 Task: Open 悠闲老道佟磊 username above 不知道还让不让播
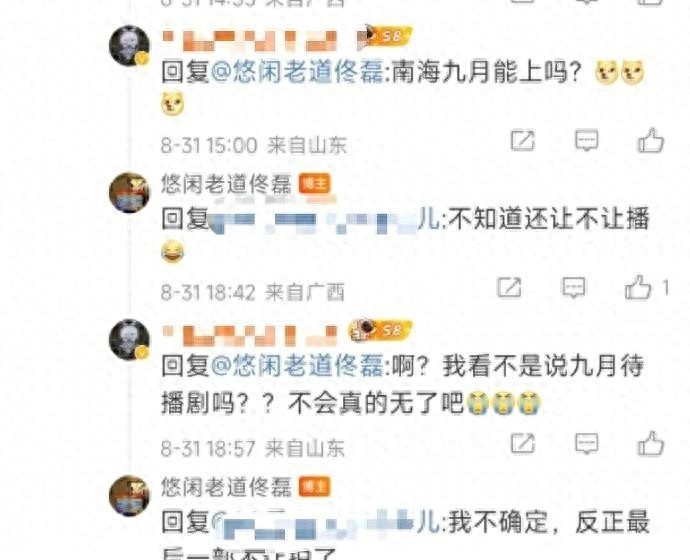(226, 183)
